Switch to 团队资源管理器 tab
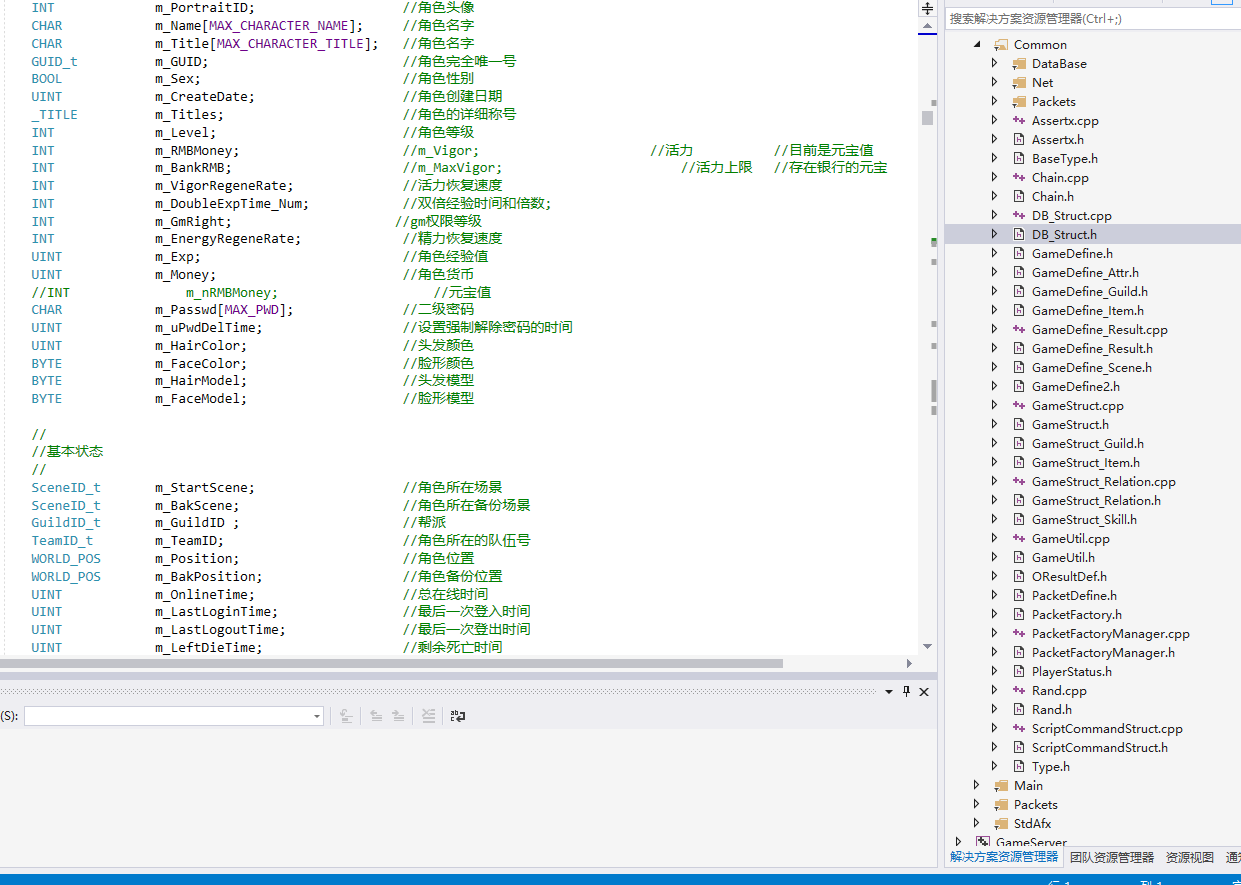This screenshot has height=885, width=1241. coord(1111,857)
